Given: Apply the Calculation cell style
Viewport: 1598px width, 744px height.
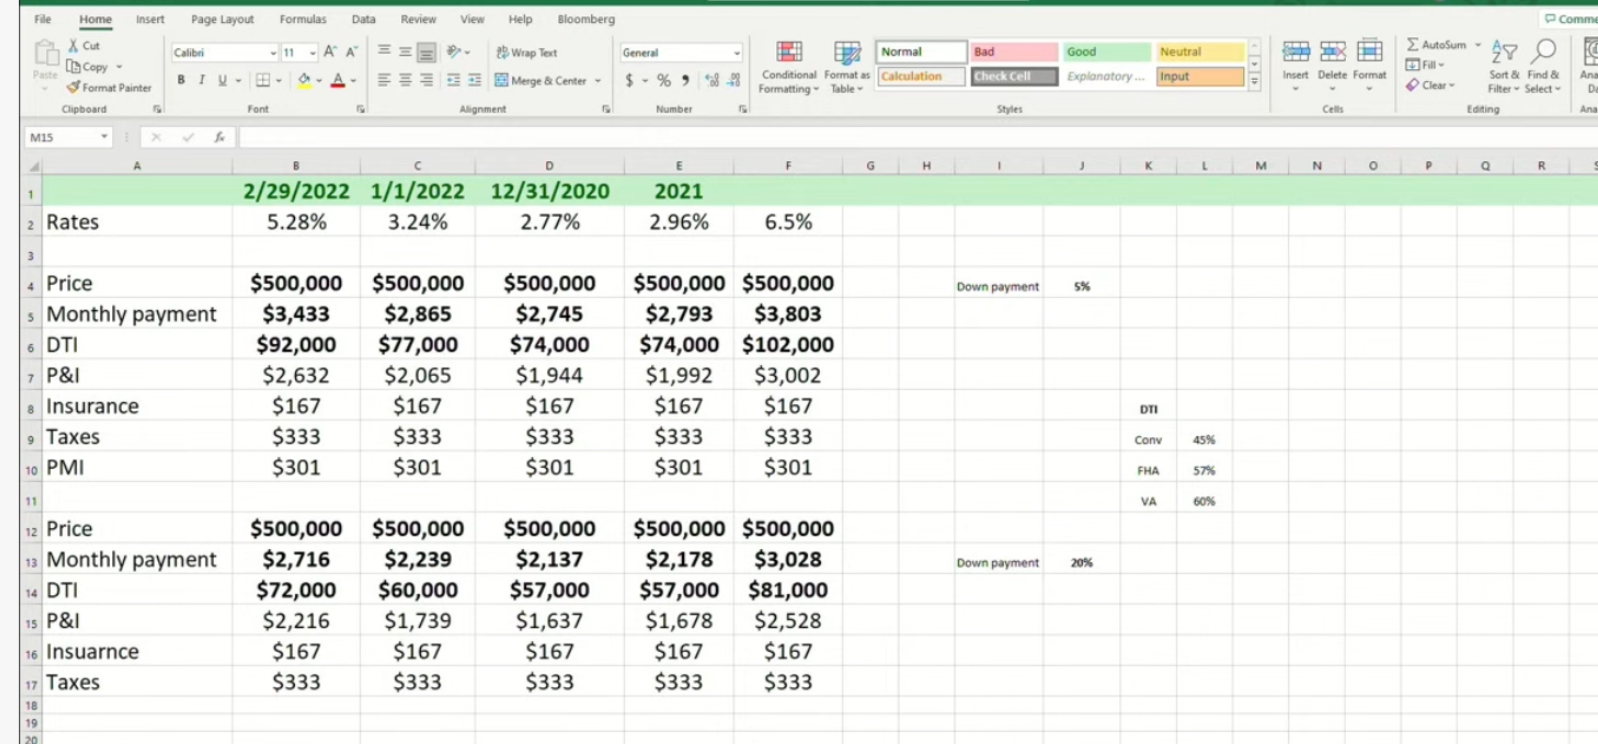Looking at the screenshot, I should (x=921, y=76).
